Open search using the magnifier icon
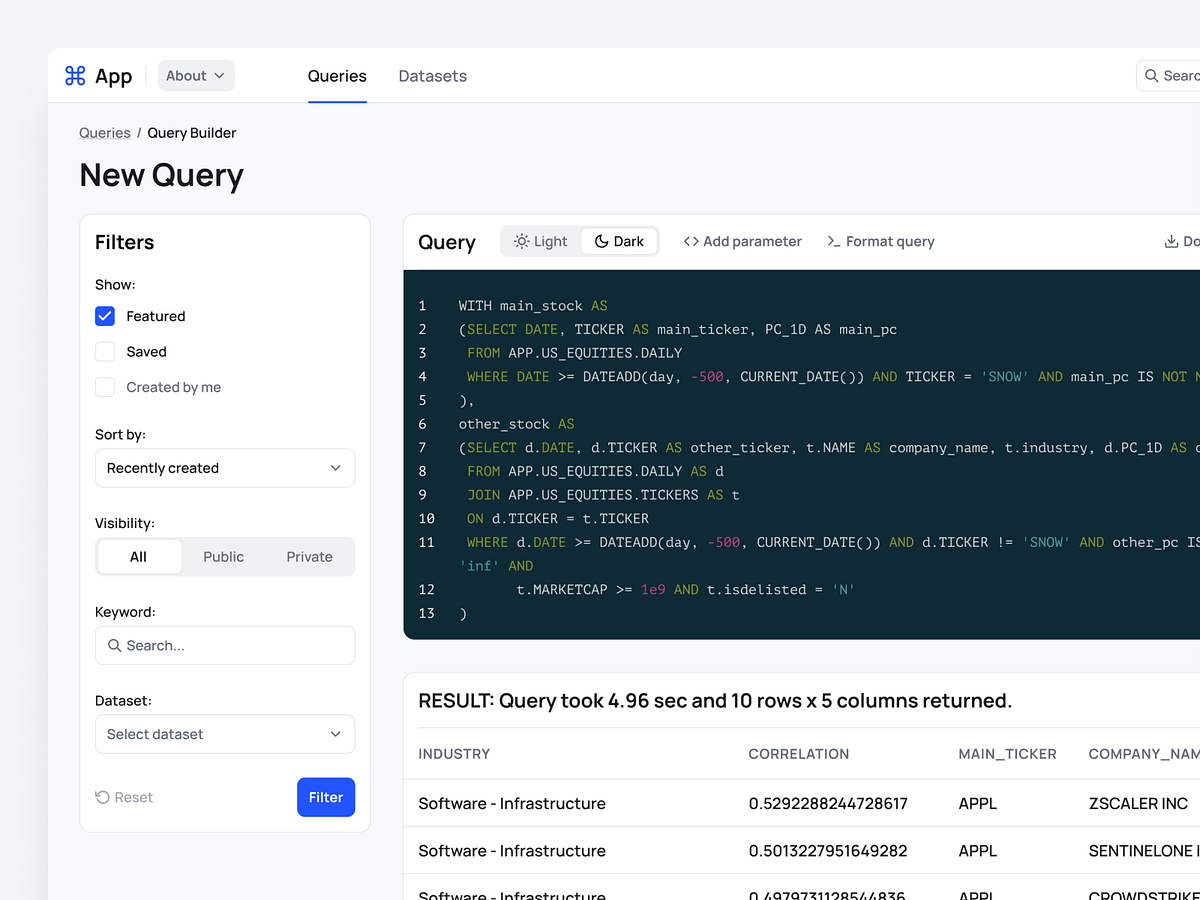Screen dimensions: 1200x900 (1151, 75)
